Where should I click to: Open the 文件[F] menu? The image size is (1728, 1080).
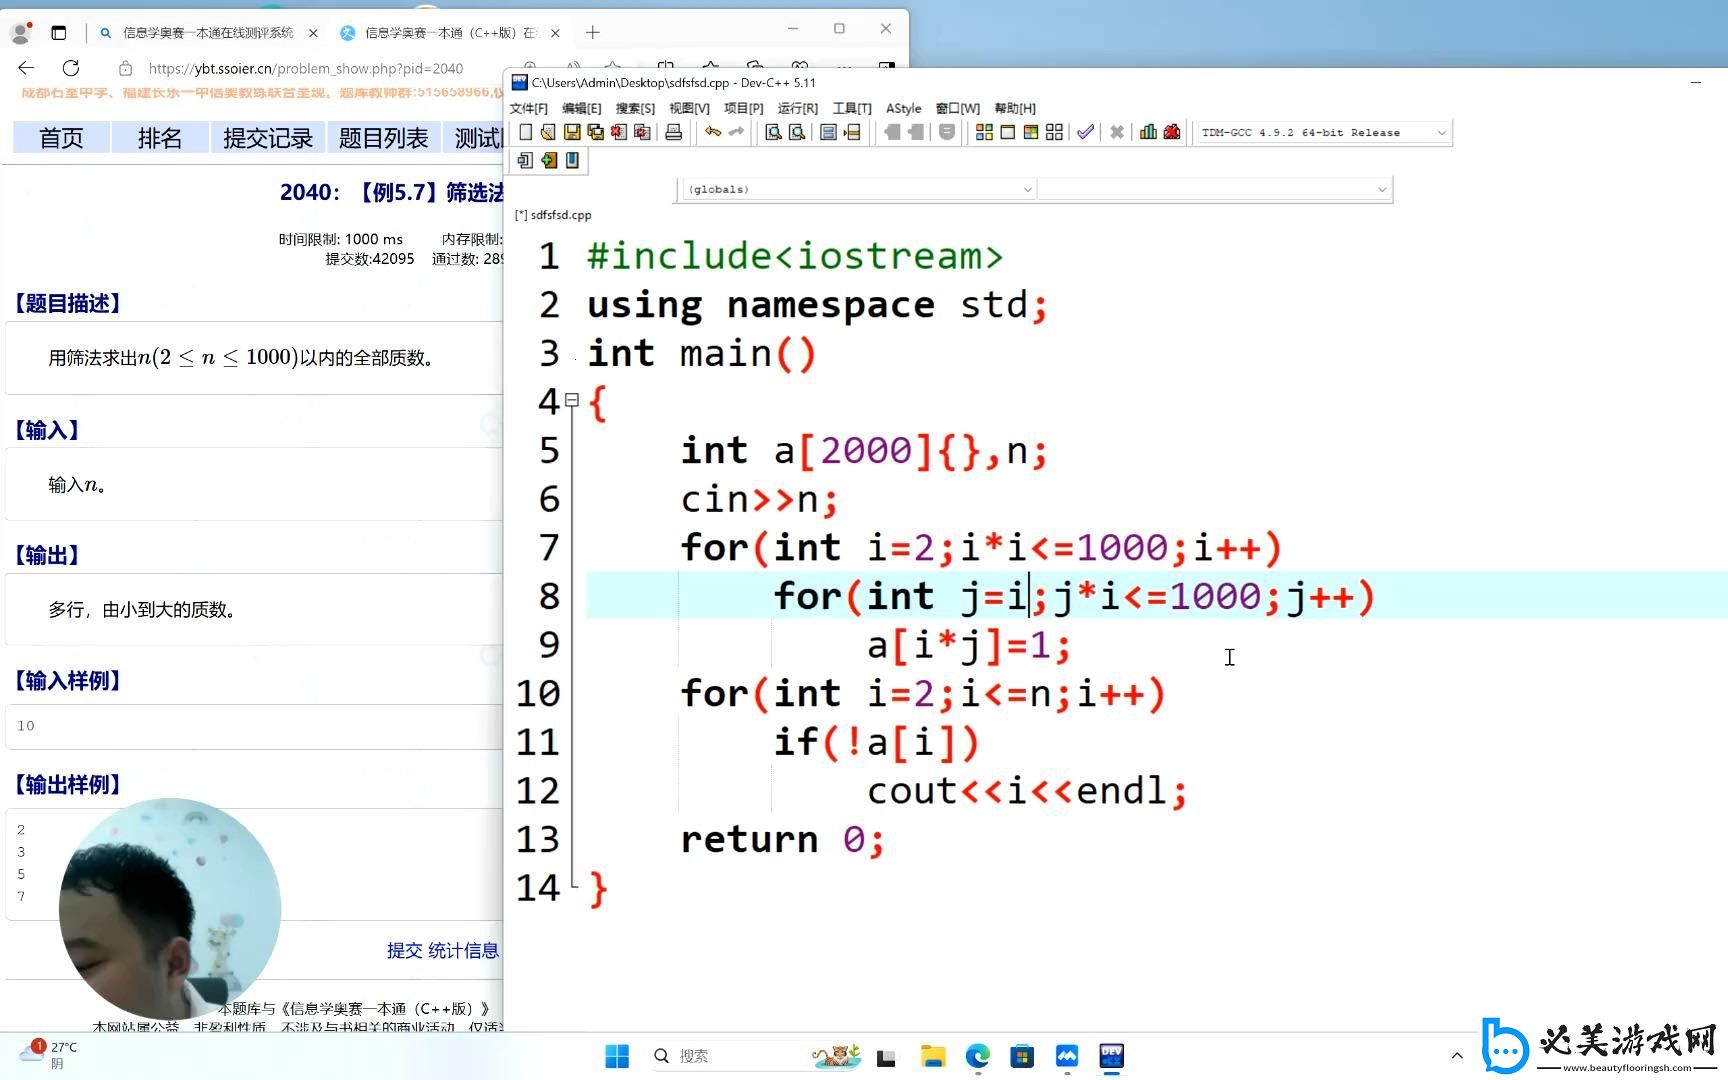(528, 108)
